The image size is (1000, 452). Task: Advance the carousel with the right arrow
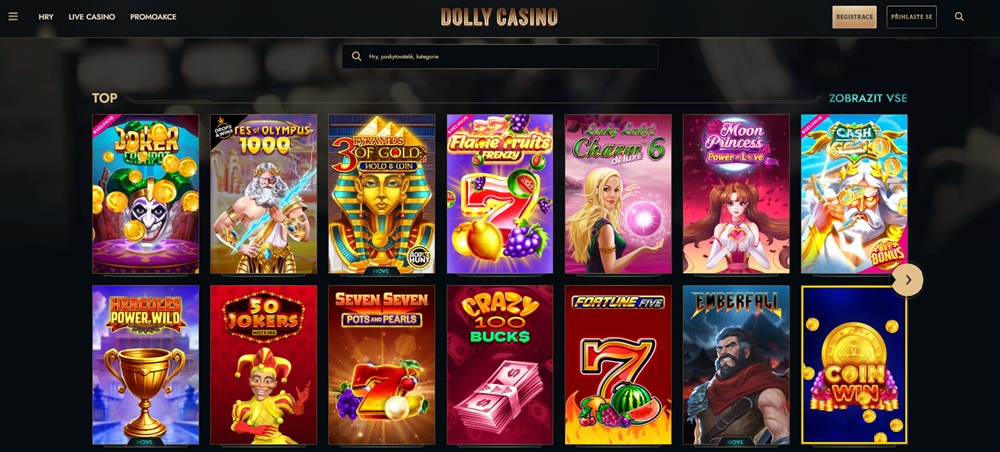point(908,280)
